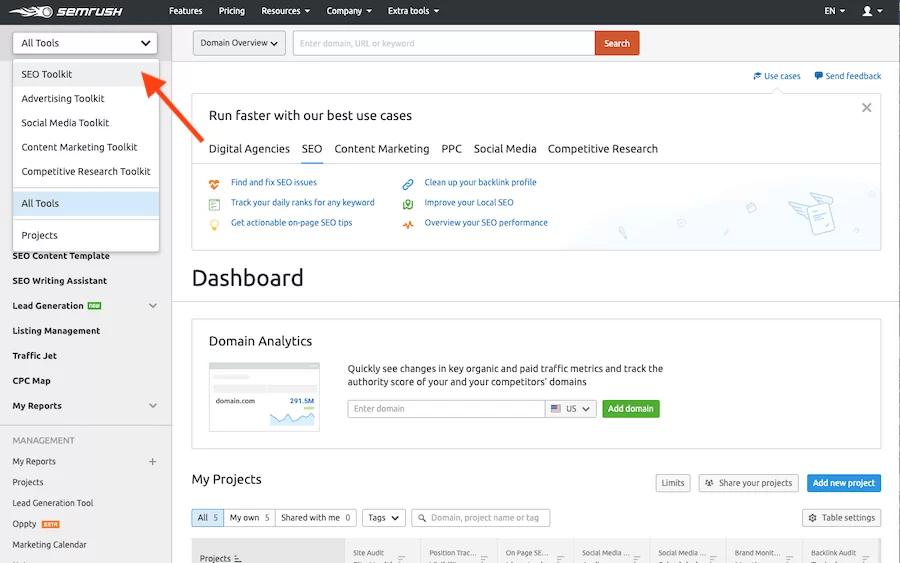Switch to the Digital Agencies tab
The height and width of the screenshot is (563, 900).
tap(249, 149)
